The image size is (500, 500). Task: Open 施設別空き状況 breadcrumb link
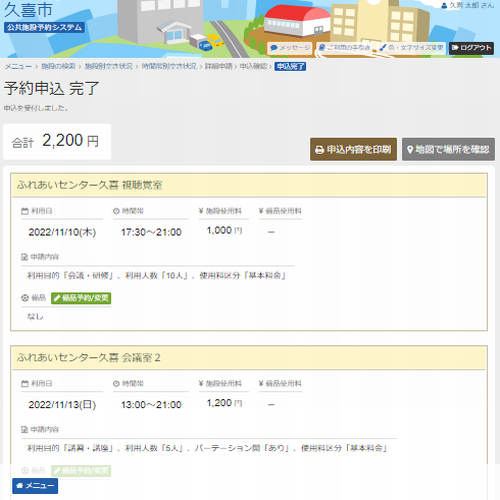coord(108,67)
